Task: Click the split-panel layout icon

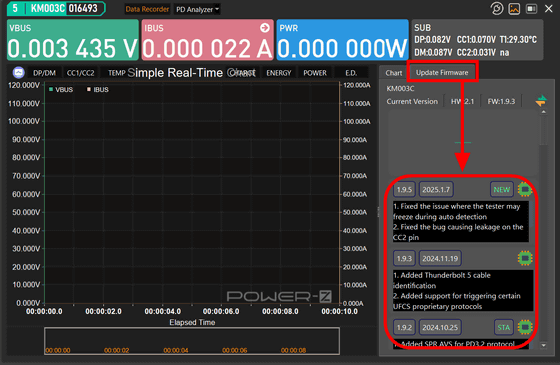Action: [531, 9]
